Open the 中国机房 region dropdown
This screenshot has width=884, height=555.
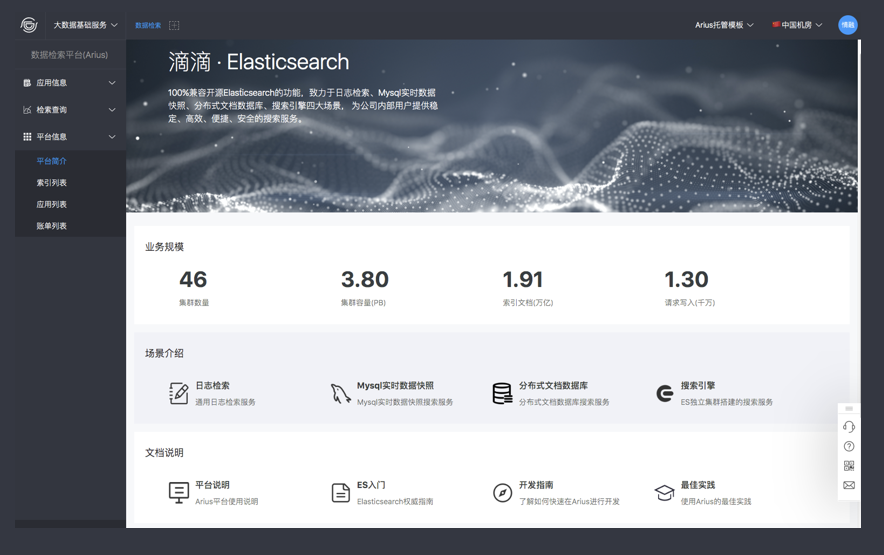[797, 25]
